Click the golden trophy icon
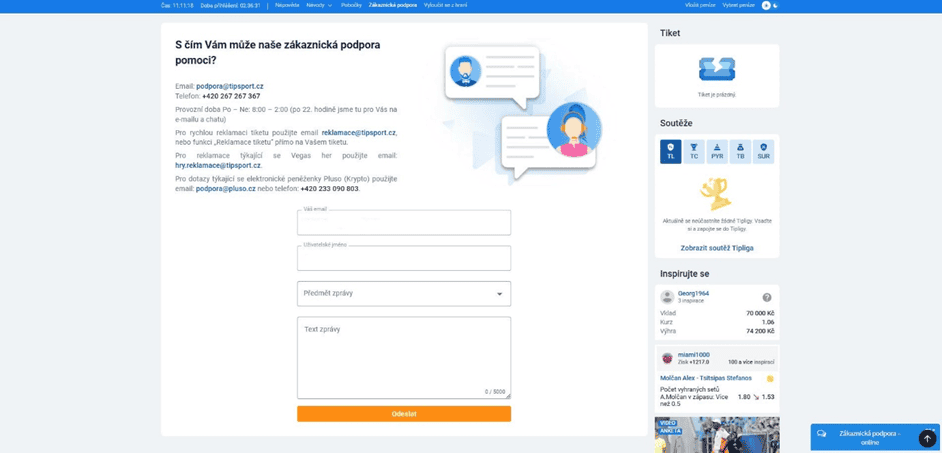Image resolution: width=942 pixels, height=453 pixels. pos(715,194)
